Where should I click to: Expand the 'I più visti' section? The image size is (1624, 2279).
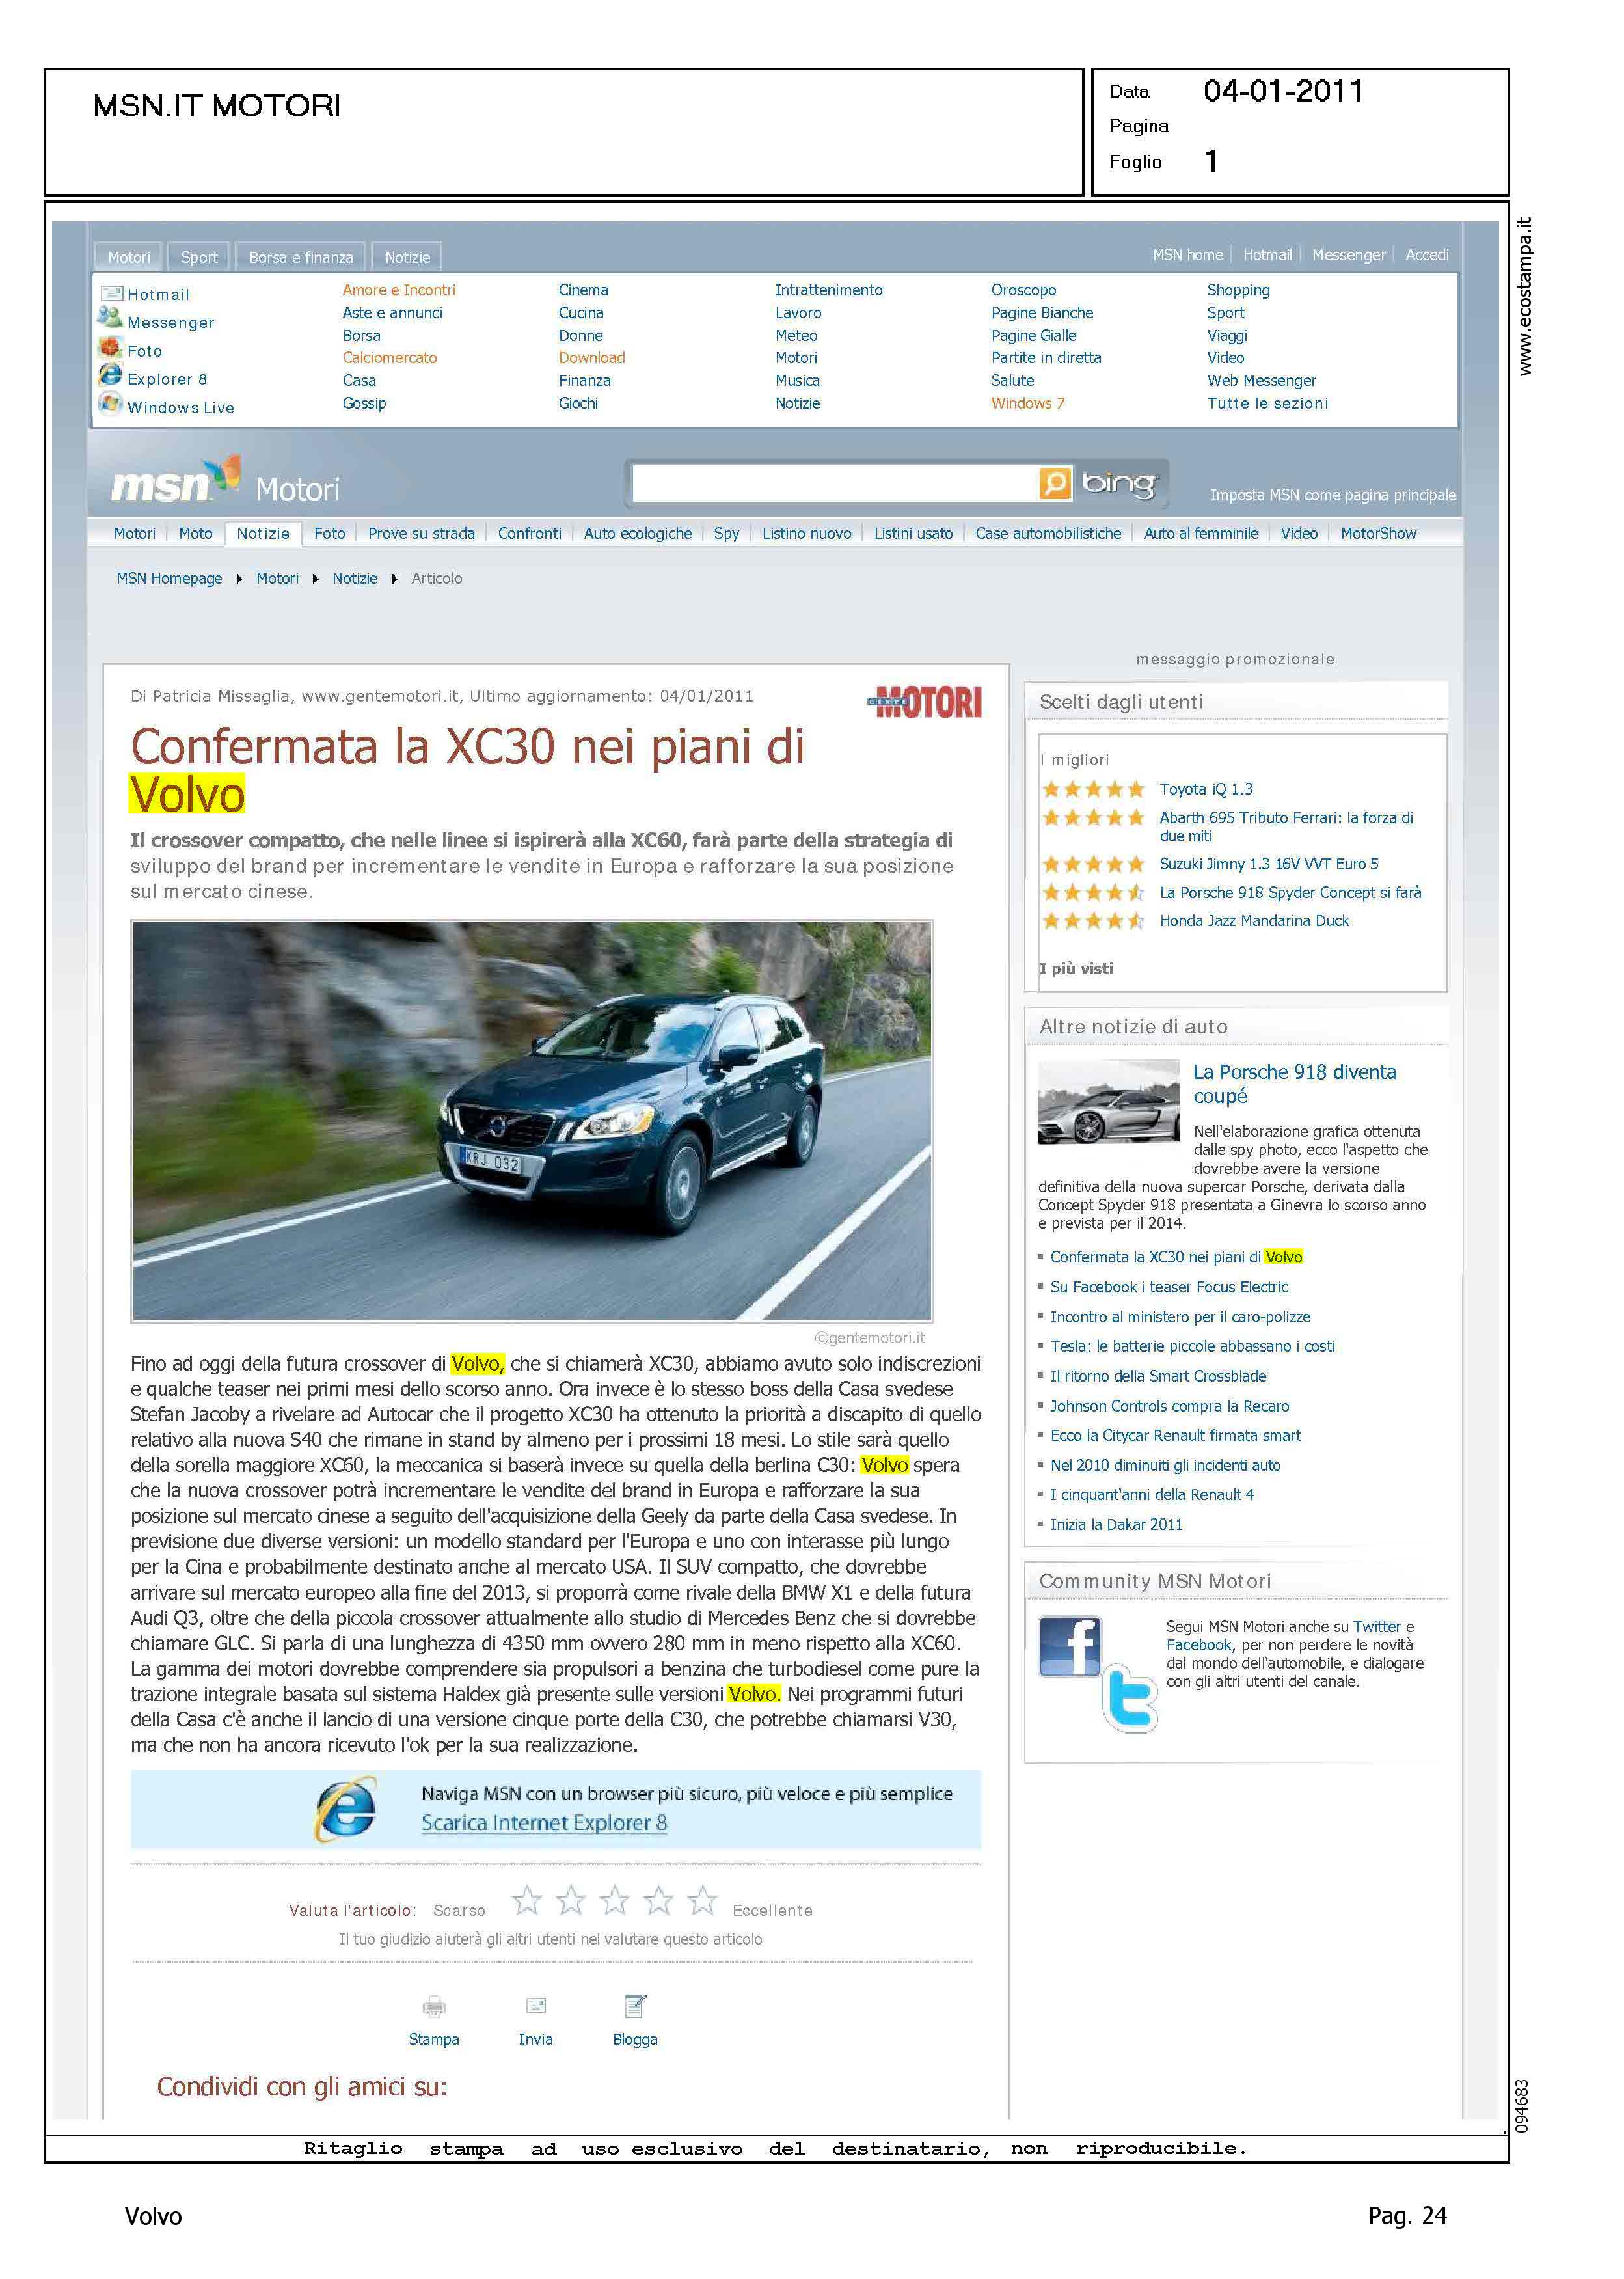click(x=1076, y=968)
